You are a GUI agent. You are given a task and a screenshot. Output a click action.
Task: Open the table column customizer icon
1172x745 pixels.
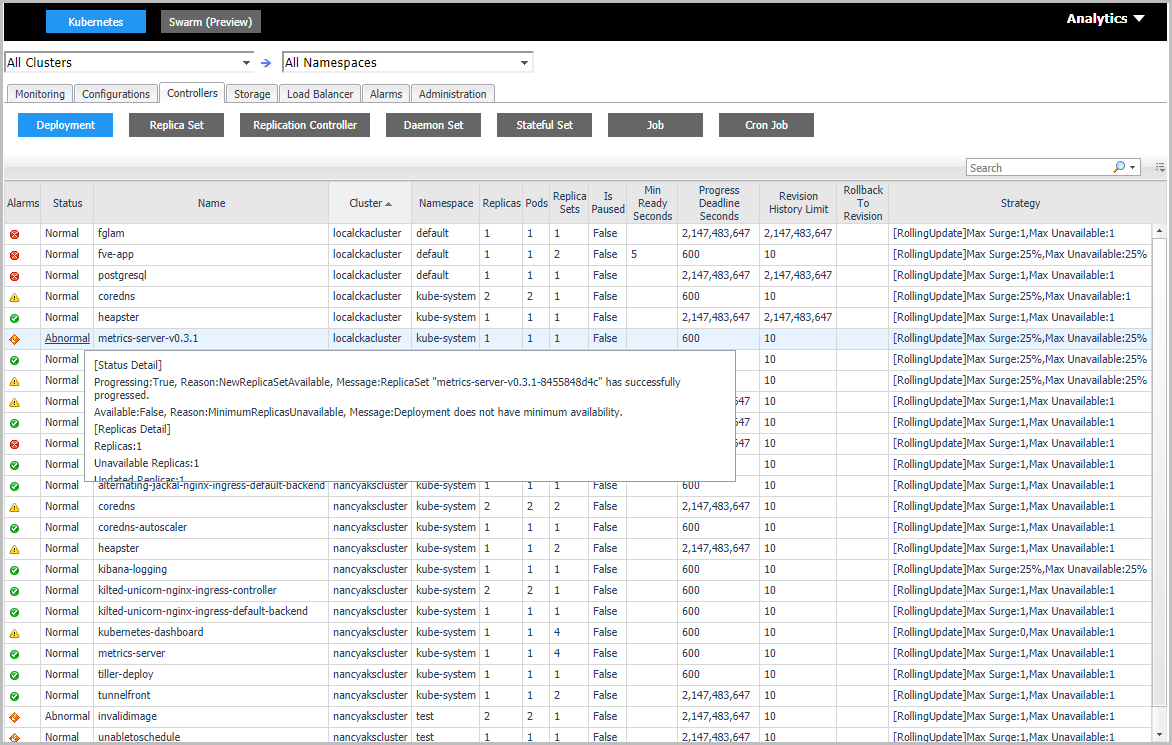click(1160, 167)
